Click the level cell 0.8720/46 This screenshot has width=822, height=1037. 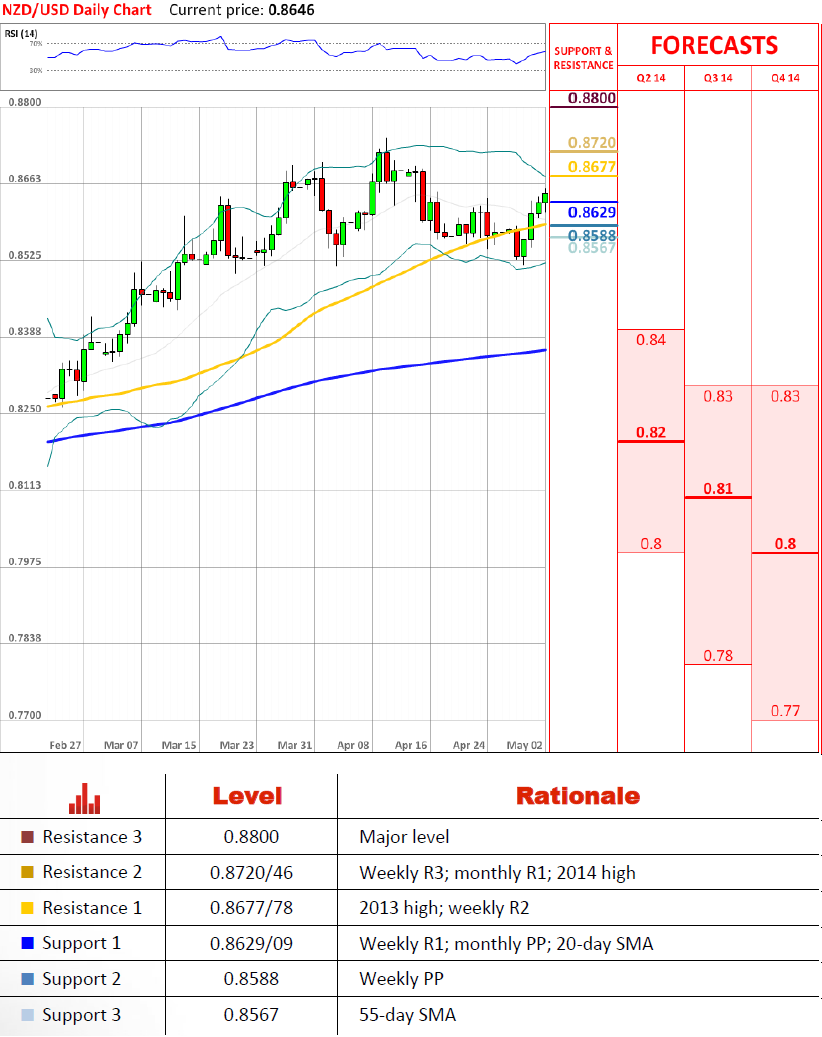click(251, 873)
